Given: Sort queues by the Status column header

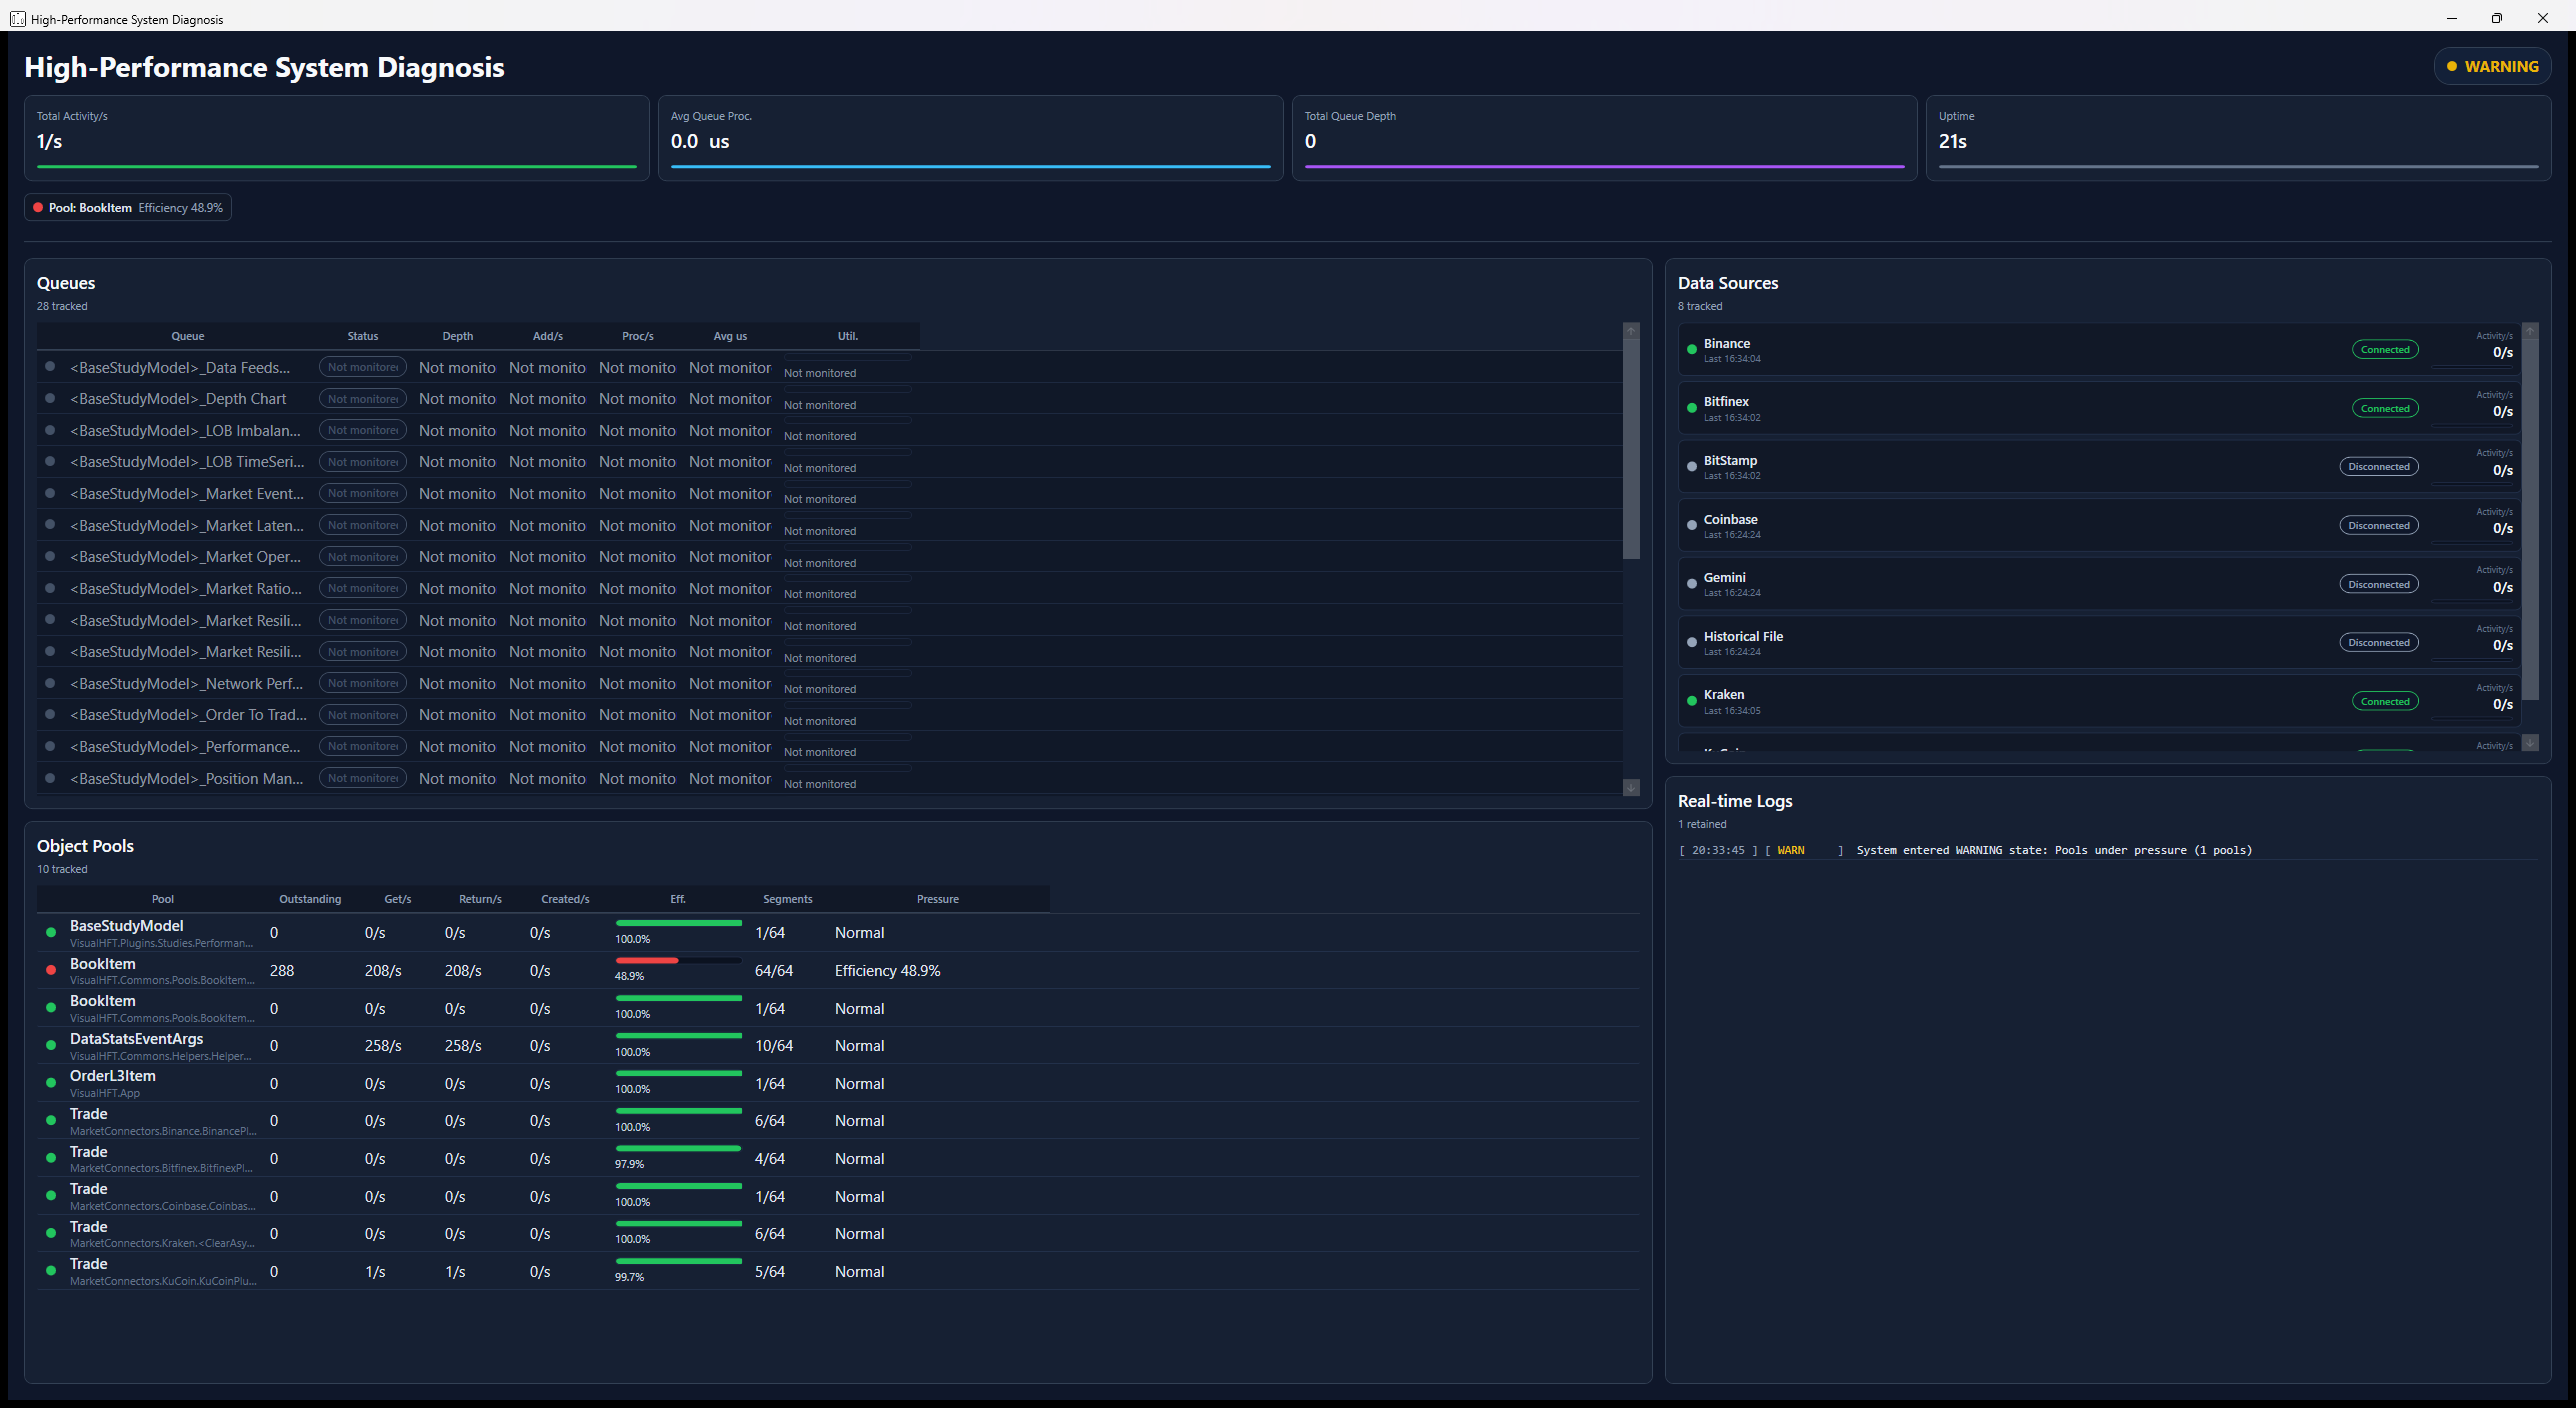Looking at the screenshot, I should click(x=363, y=336).
